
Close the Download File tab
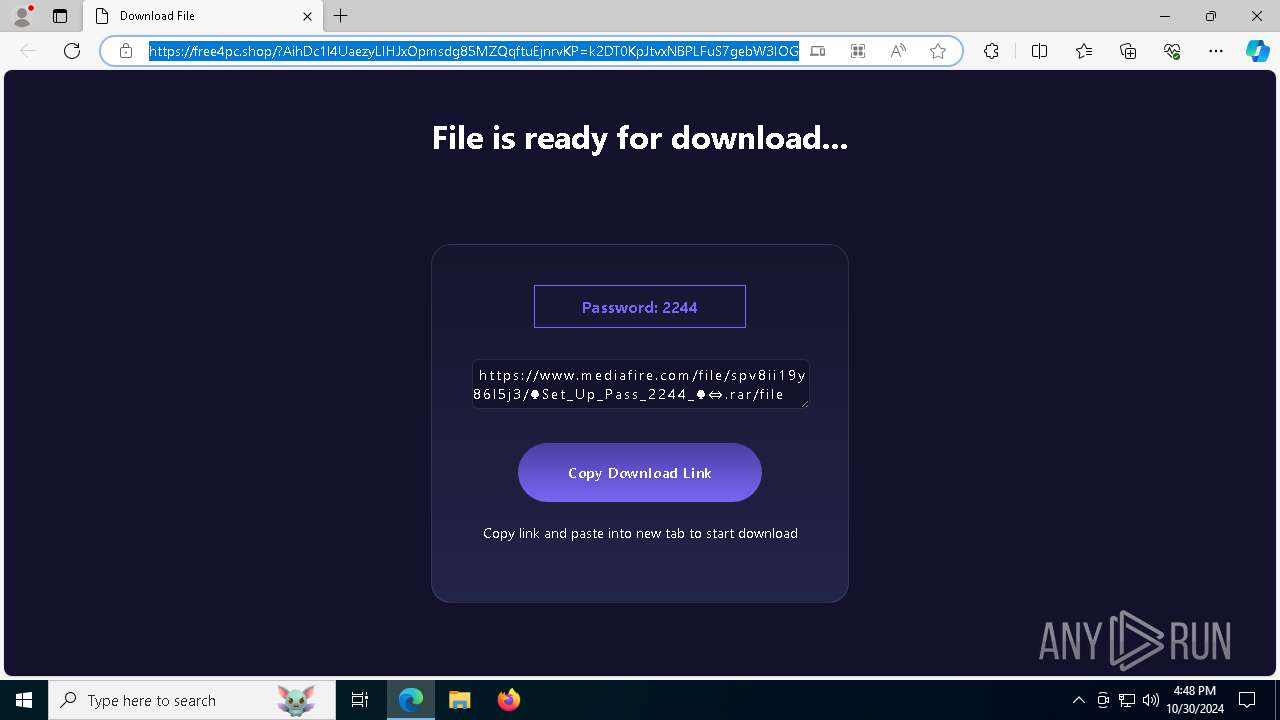pyautogui.click(x=307, y=16)
